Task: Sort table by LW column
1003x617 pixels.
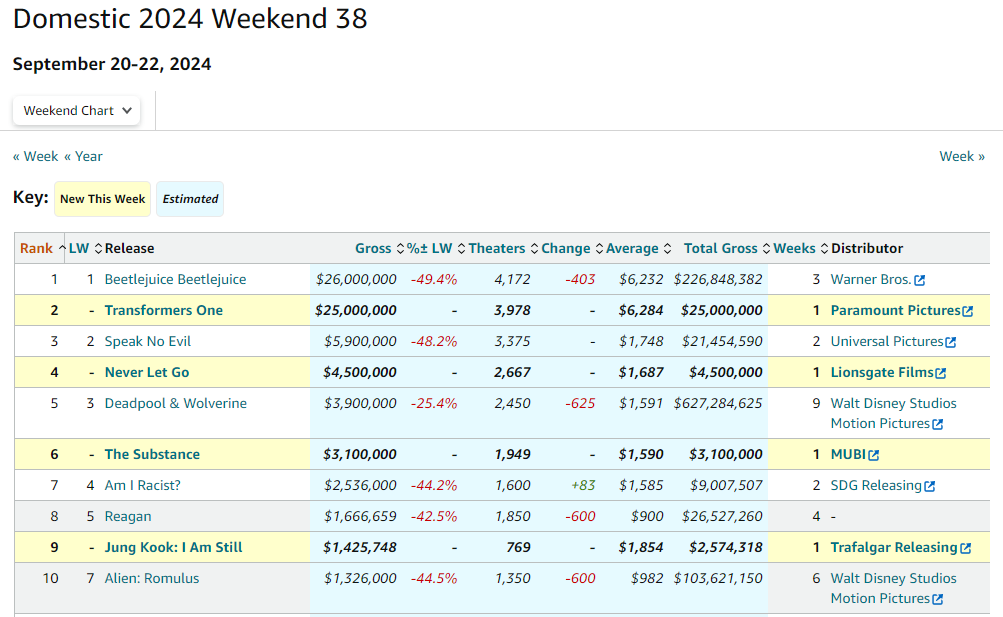Action: pos(85,248)
